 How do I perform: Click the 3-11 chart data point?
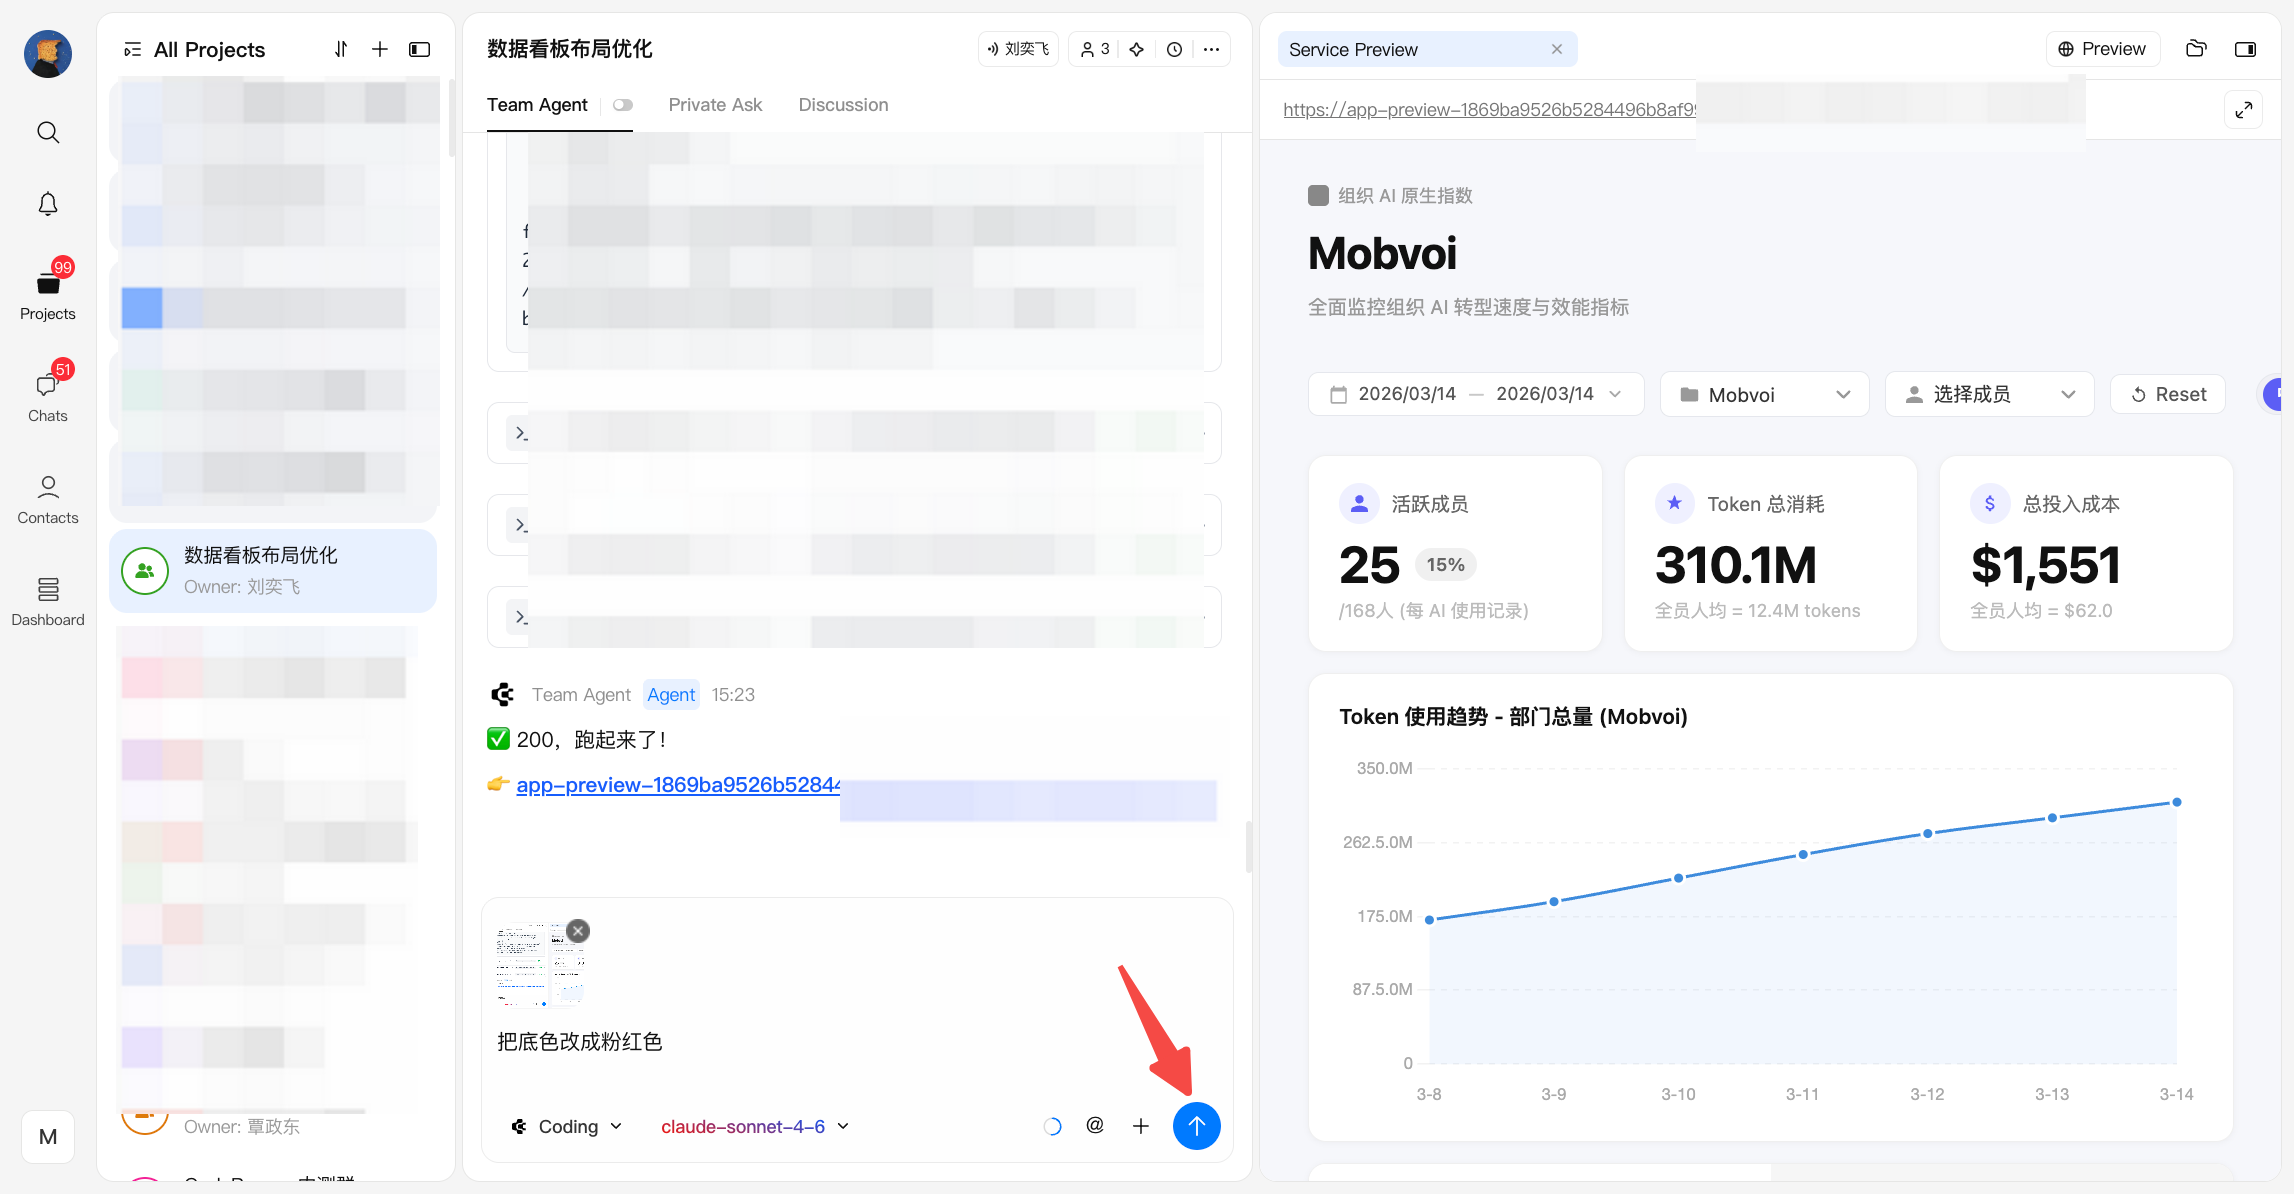tap(1803, 854)
